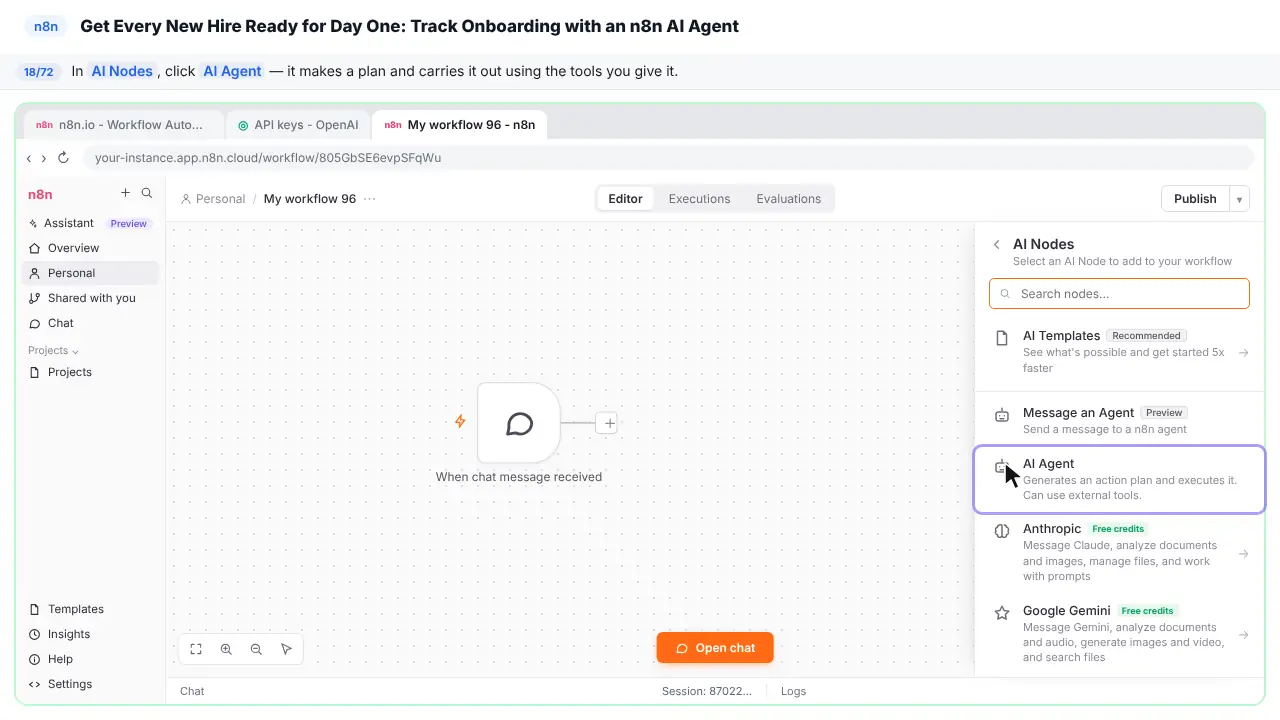Zoom in on the workflow canvas
Viewport: 1280px width, 720px height.
[x=226, y=649]
